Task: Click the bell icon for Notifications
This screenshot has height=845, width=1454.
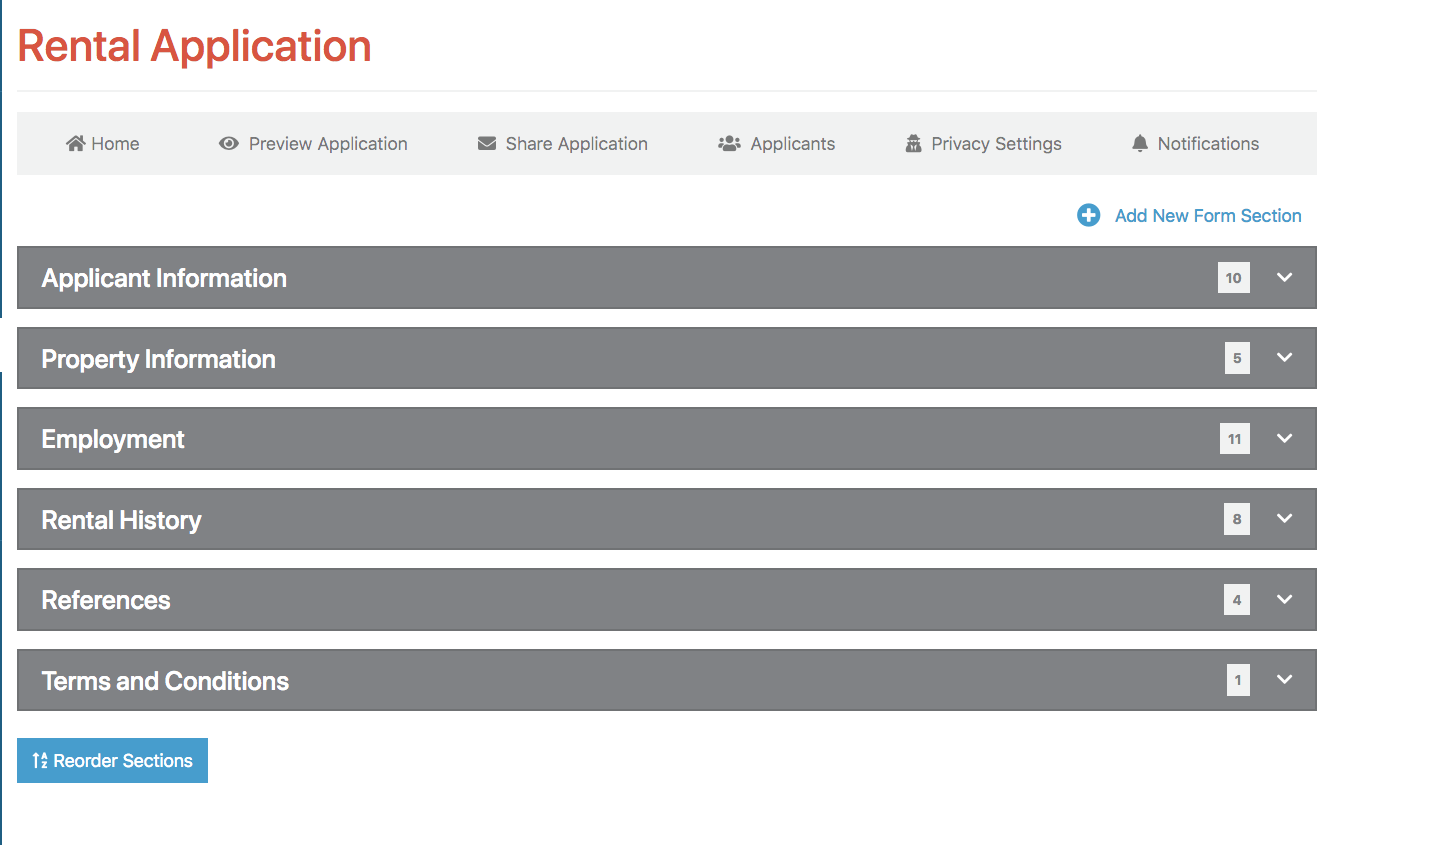Action: [1140, 143]
